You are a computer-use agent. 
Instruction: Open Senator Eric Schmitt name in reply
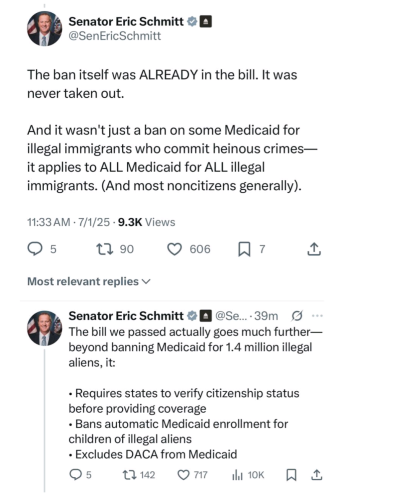(126, 316)
